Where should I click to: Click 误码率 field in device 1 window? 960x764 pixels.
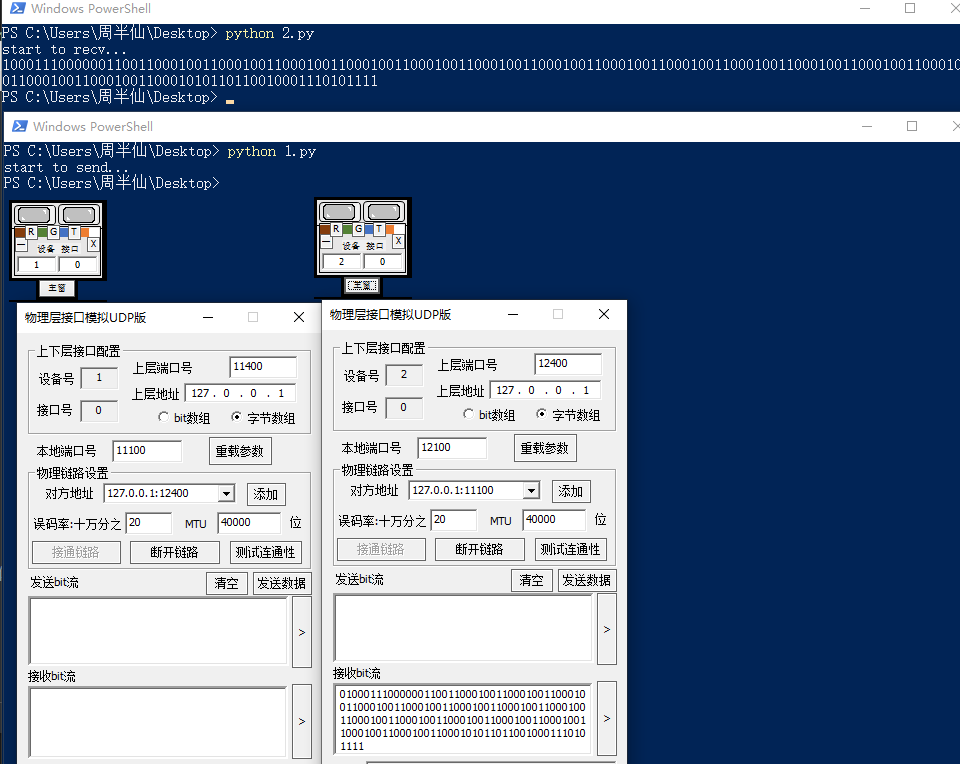(x=149, y=523)
